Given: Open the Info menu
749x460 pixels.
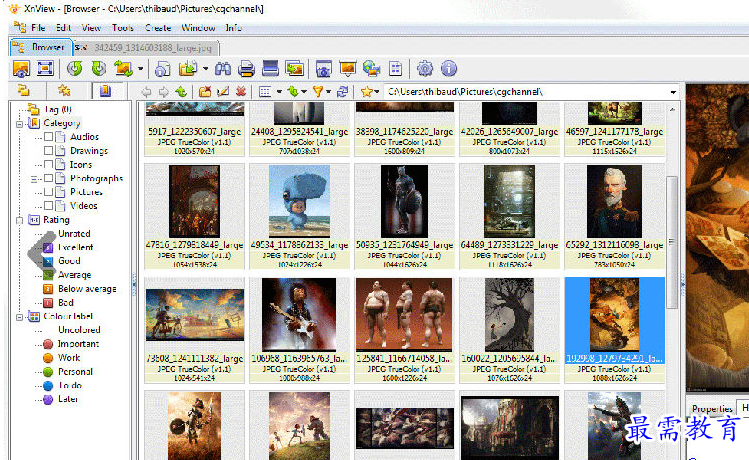Looking at the screenshot, I should coord(234,28).
